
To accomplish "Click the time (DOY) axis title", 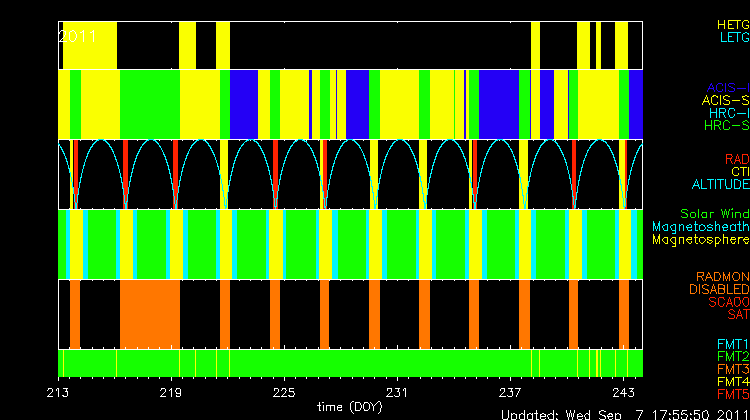I will [349, 407].
